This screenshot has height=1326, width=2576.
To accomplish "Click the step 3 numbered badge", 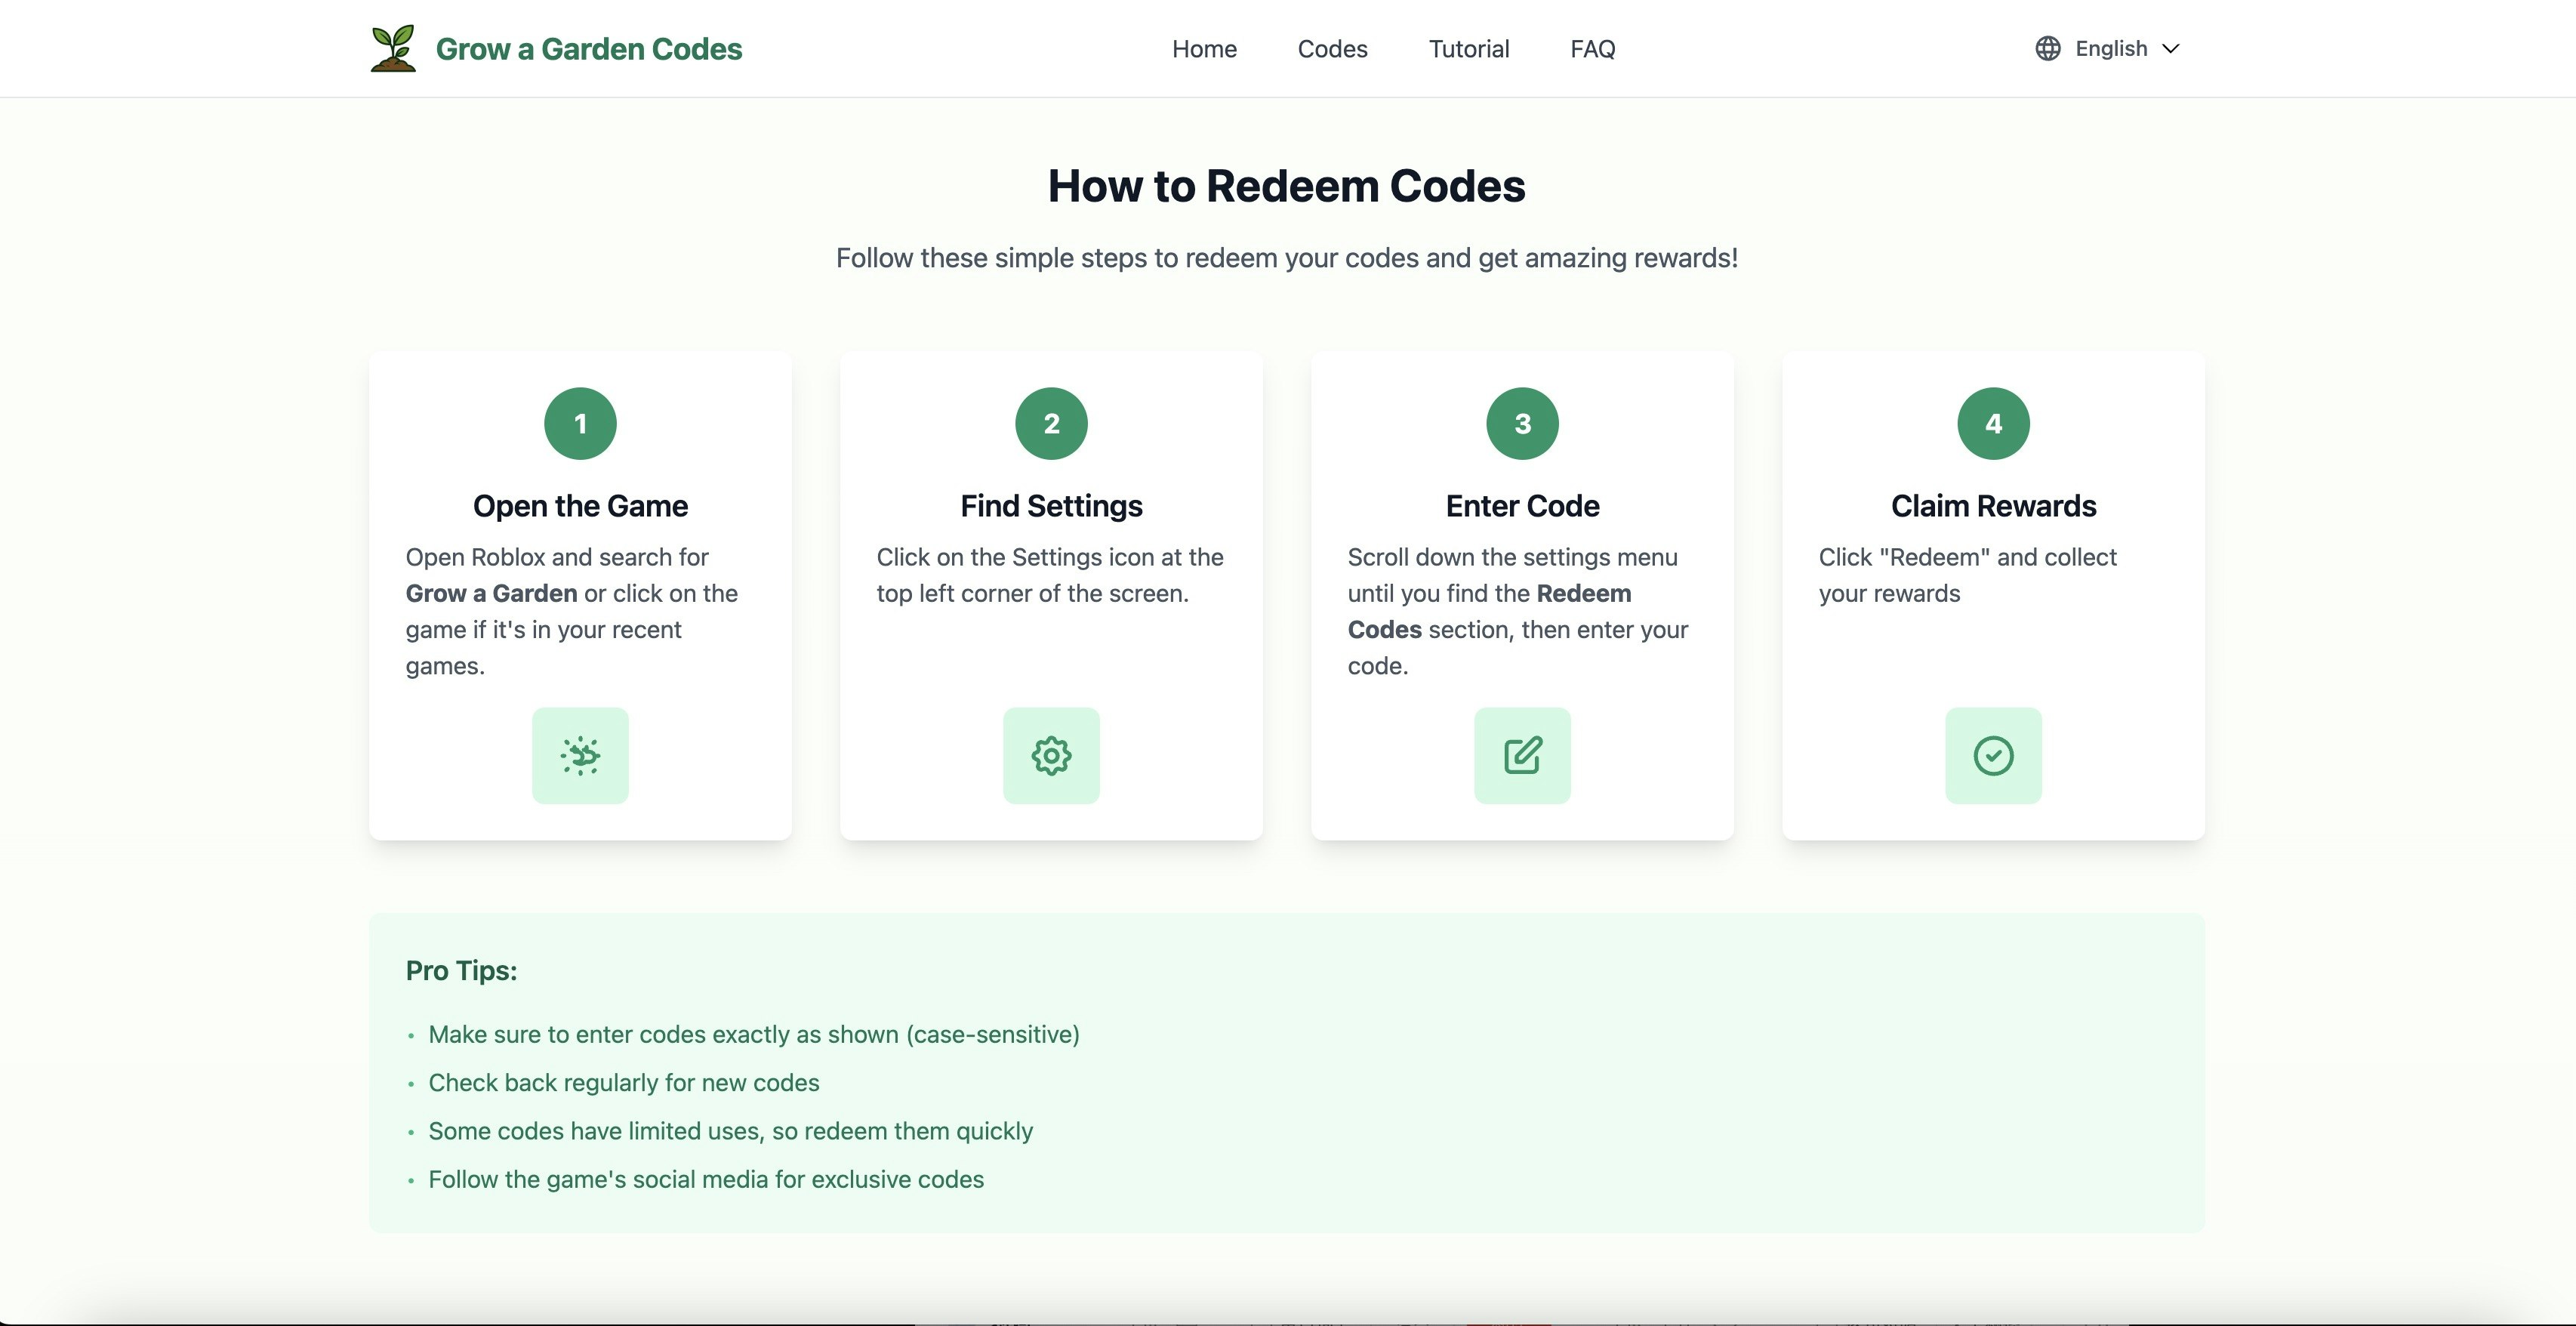I will pos(1522,422).
